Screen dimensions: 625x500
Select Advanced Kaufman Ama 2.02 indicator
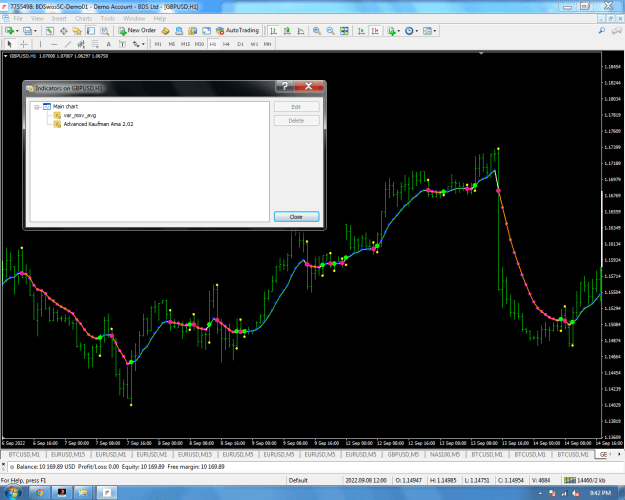(98, 124)
